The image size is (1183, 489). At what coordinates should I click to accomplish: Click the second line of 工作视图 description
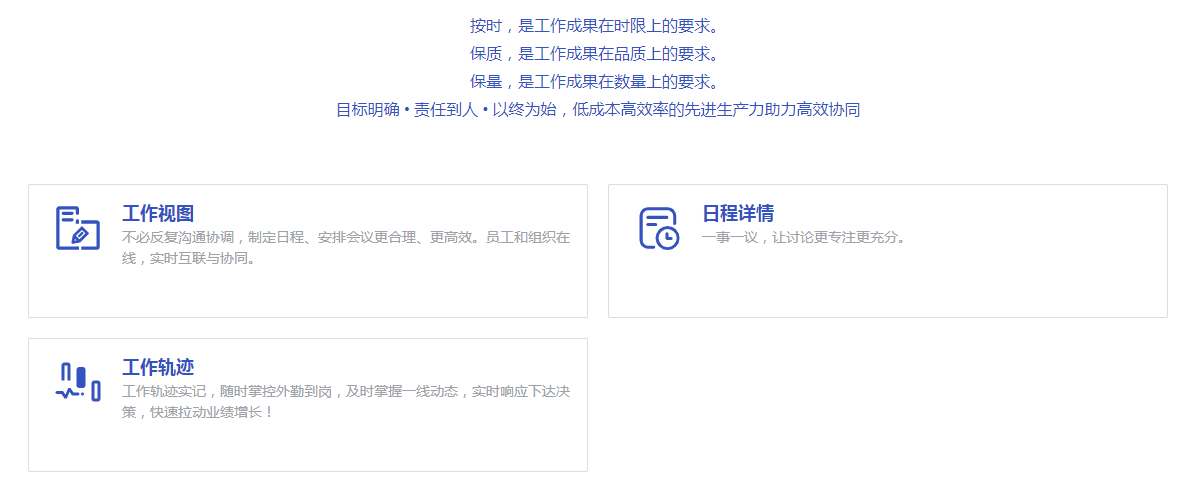pos(188,258)
